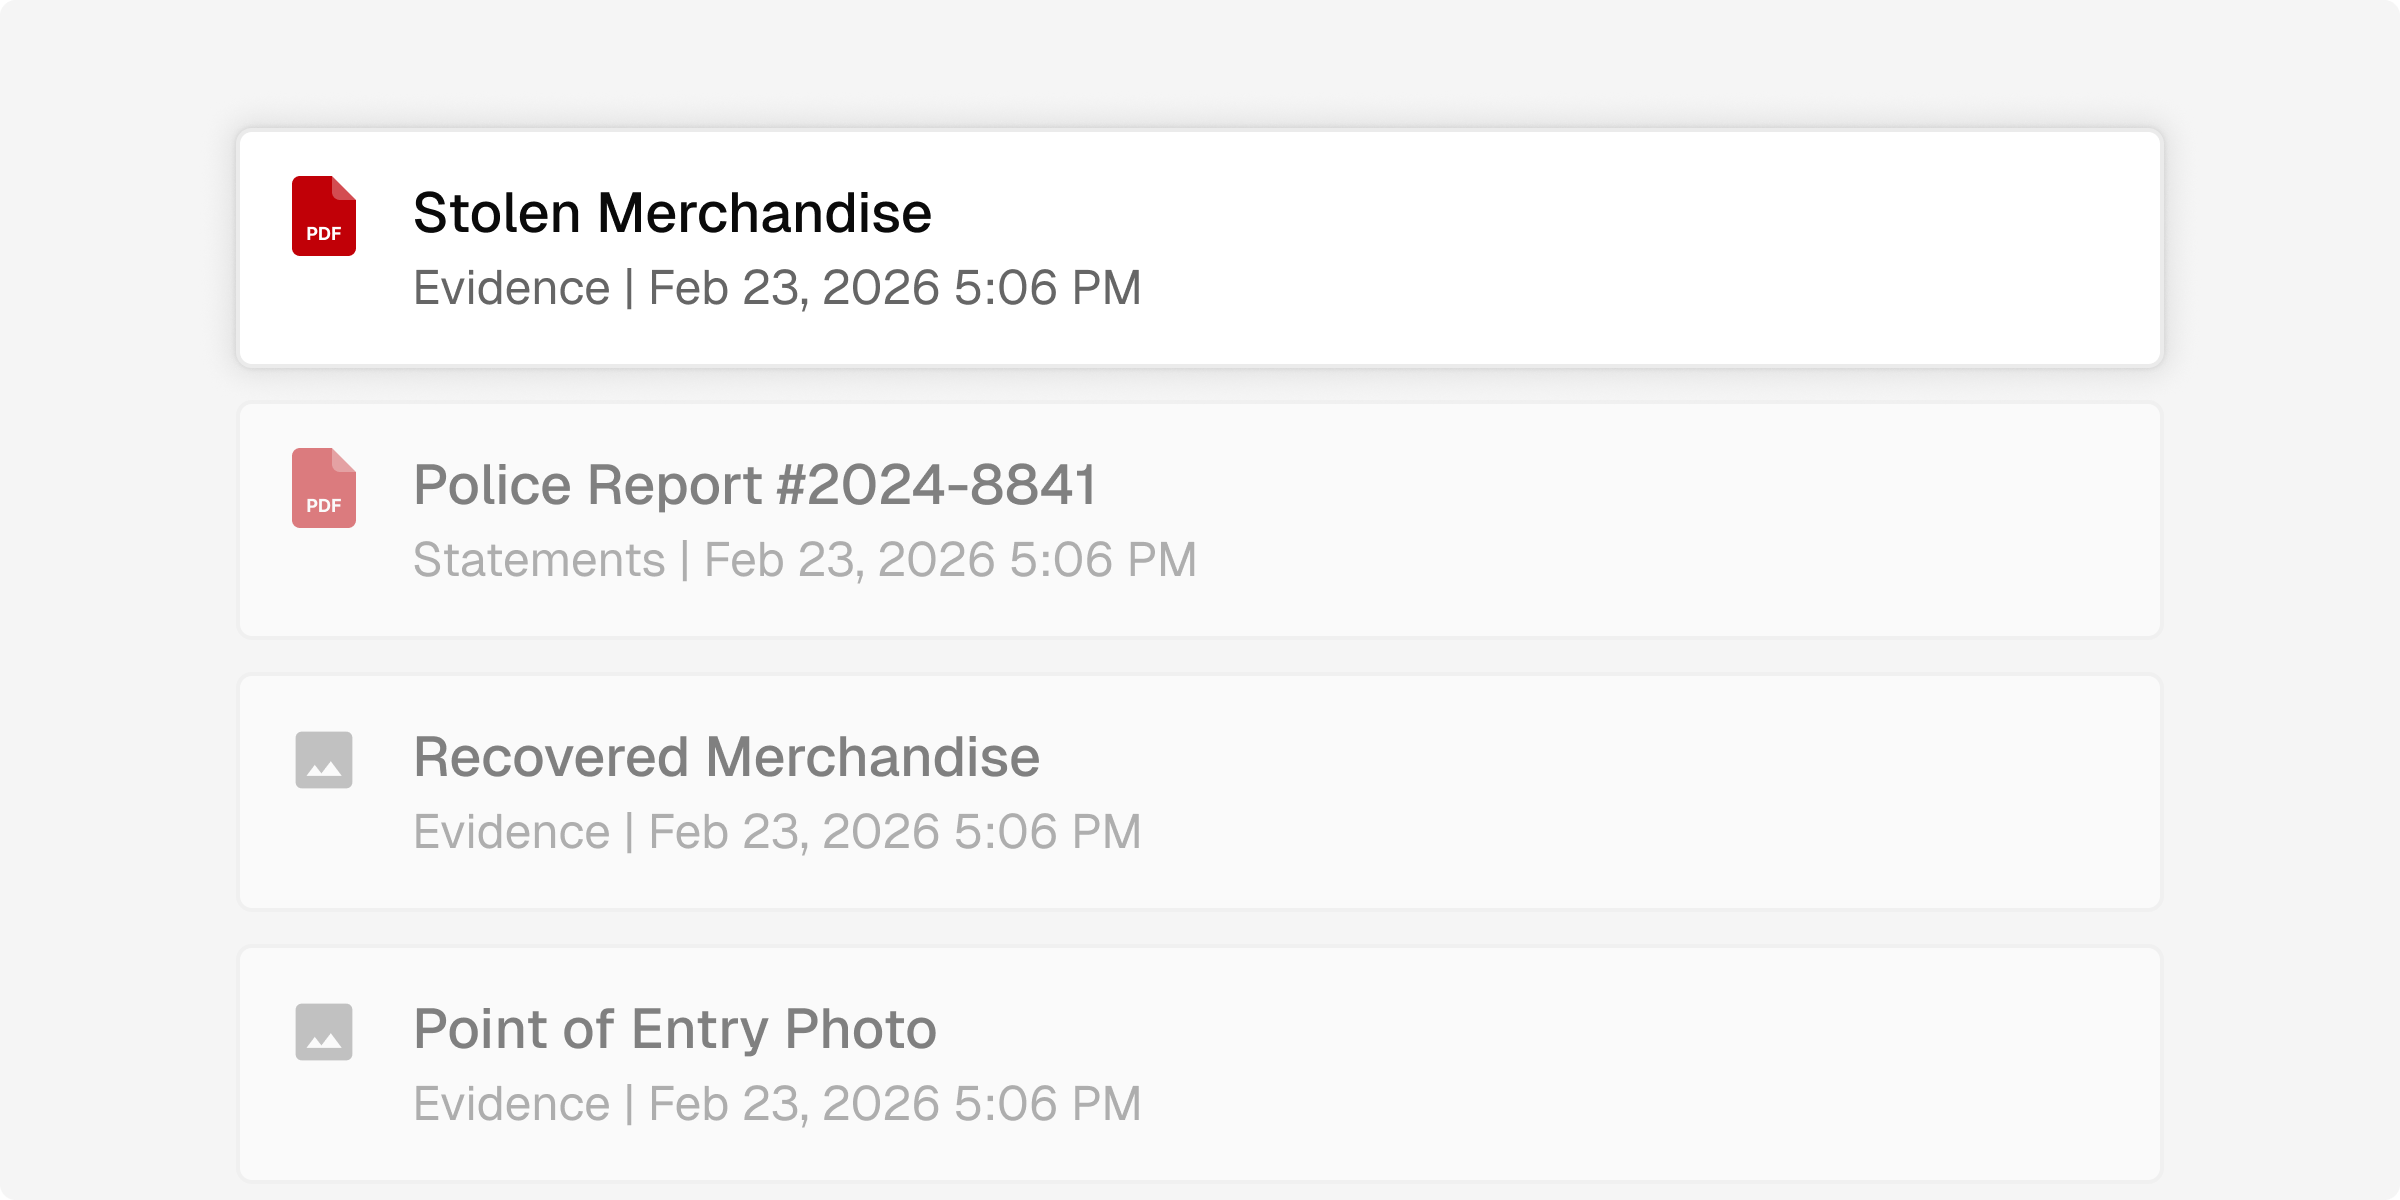The height and width of the screenshot is (1200, 2400).
Task: Click the Evidence label under Stolen Merchandise
Action: click(511, 288)
